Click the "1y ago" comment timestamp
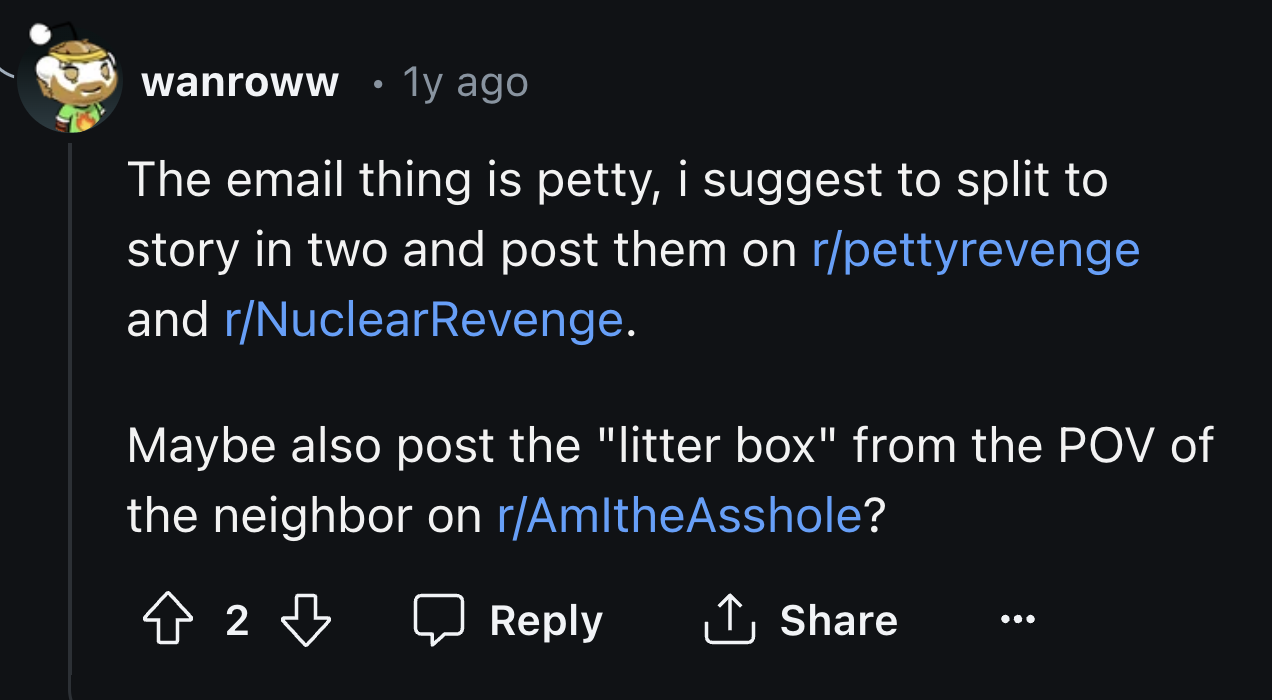Screen dimensions: 1272x700 (464, 82)
